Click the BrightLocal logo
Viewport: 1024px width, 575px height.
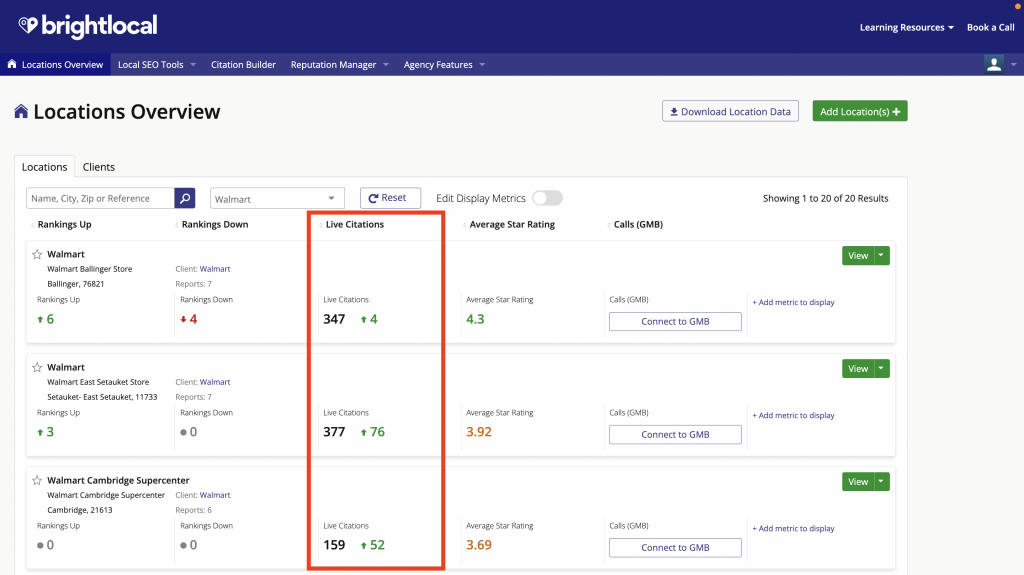[87, 27]
